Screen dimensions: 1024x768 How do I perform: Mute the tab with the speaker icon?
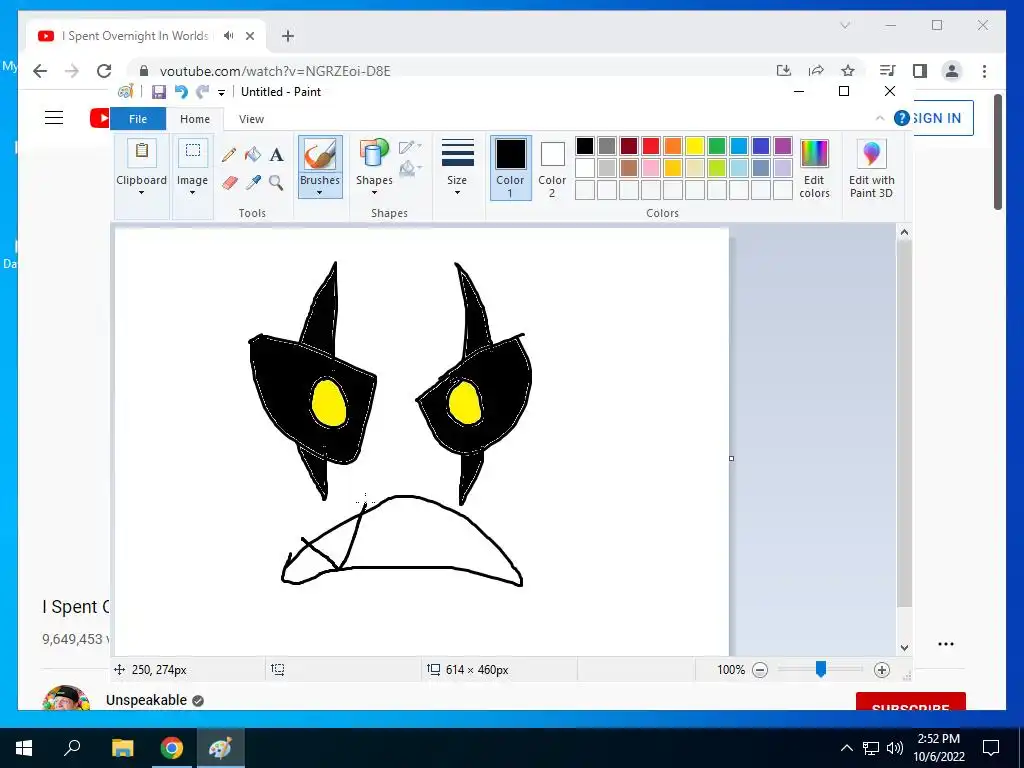tap(228, 36)
